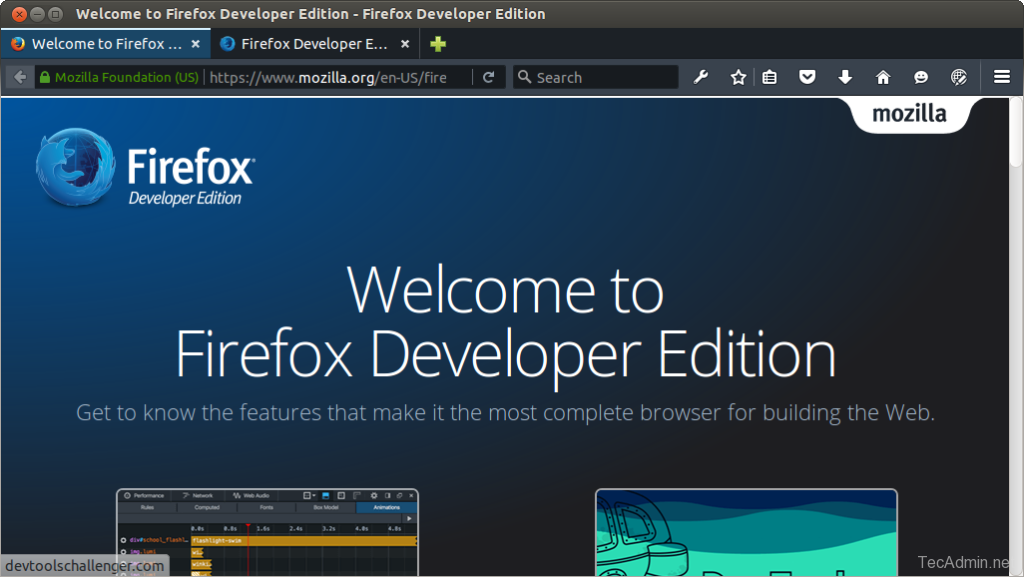
Task: Open the Developer Tools wrench icon
Action: [701, 77]
